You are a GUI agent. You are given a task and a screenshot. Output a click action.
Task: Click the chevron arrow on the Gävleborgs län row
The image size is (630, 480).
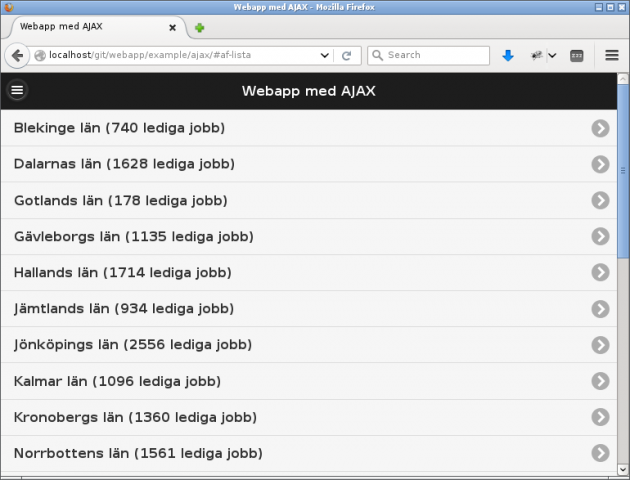600,236
